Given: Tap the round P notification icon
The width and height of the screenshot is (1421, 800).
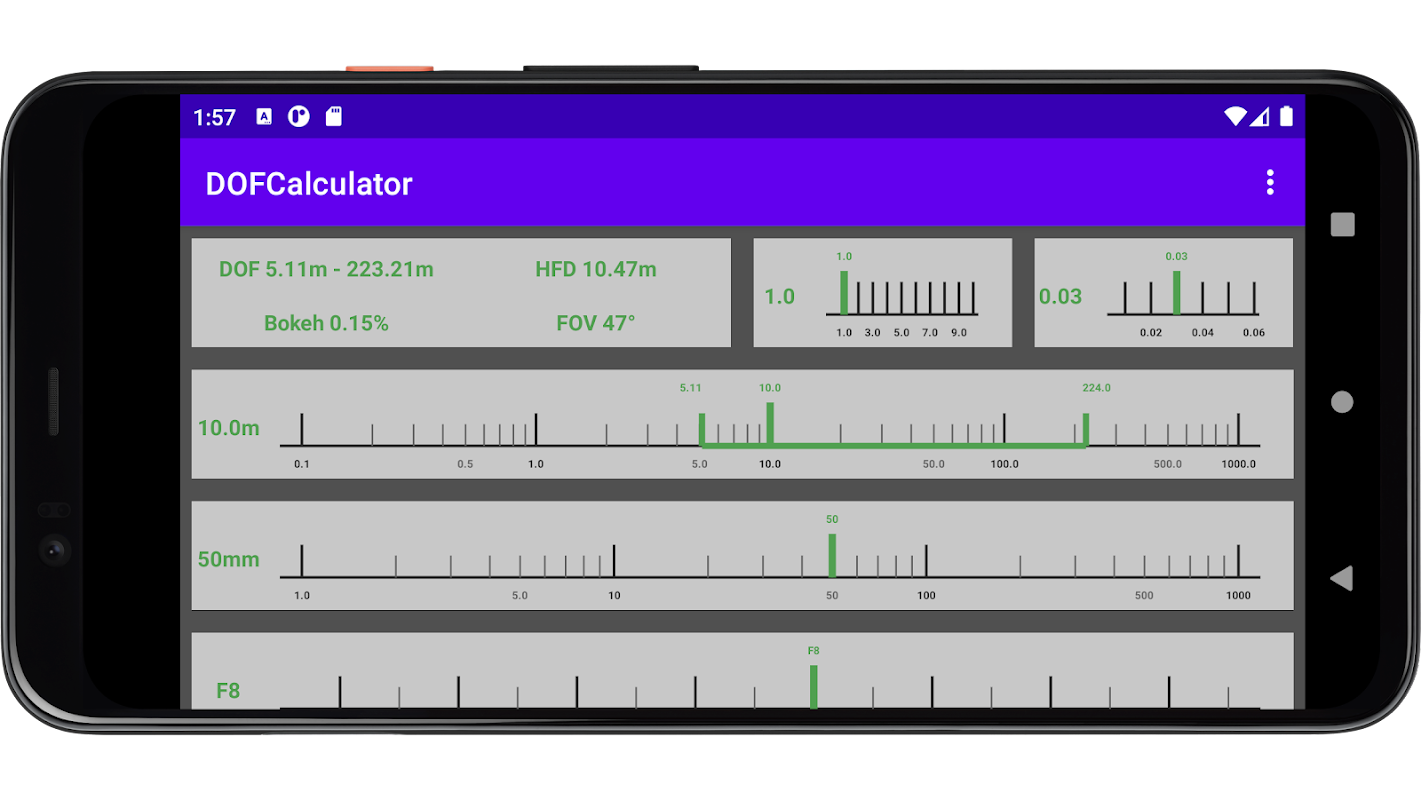Looking at the screenshot, I should pos(299,117).
